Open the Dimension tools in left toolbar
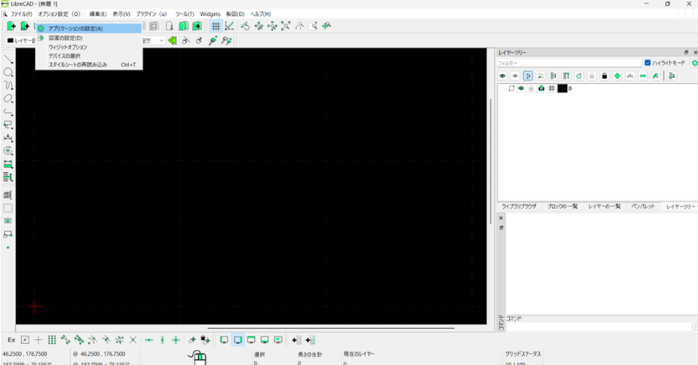This screenshot has width=698, height=365. (8, 138)
